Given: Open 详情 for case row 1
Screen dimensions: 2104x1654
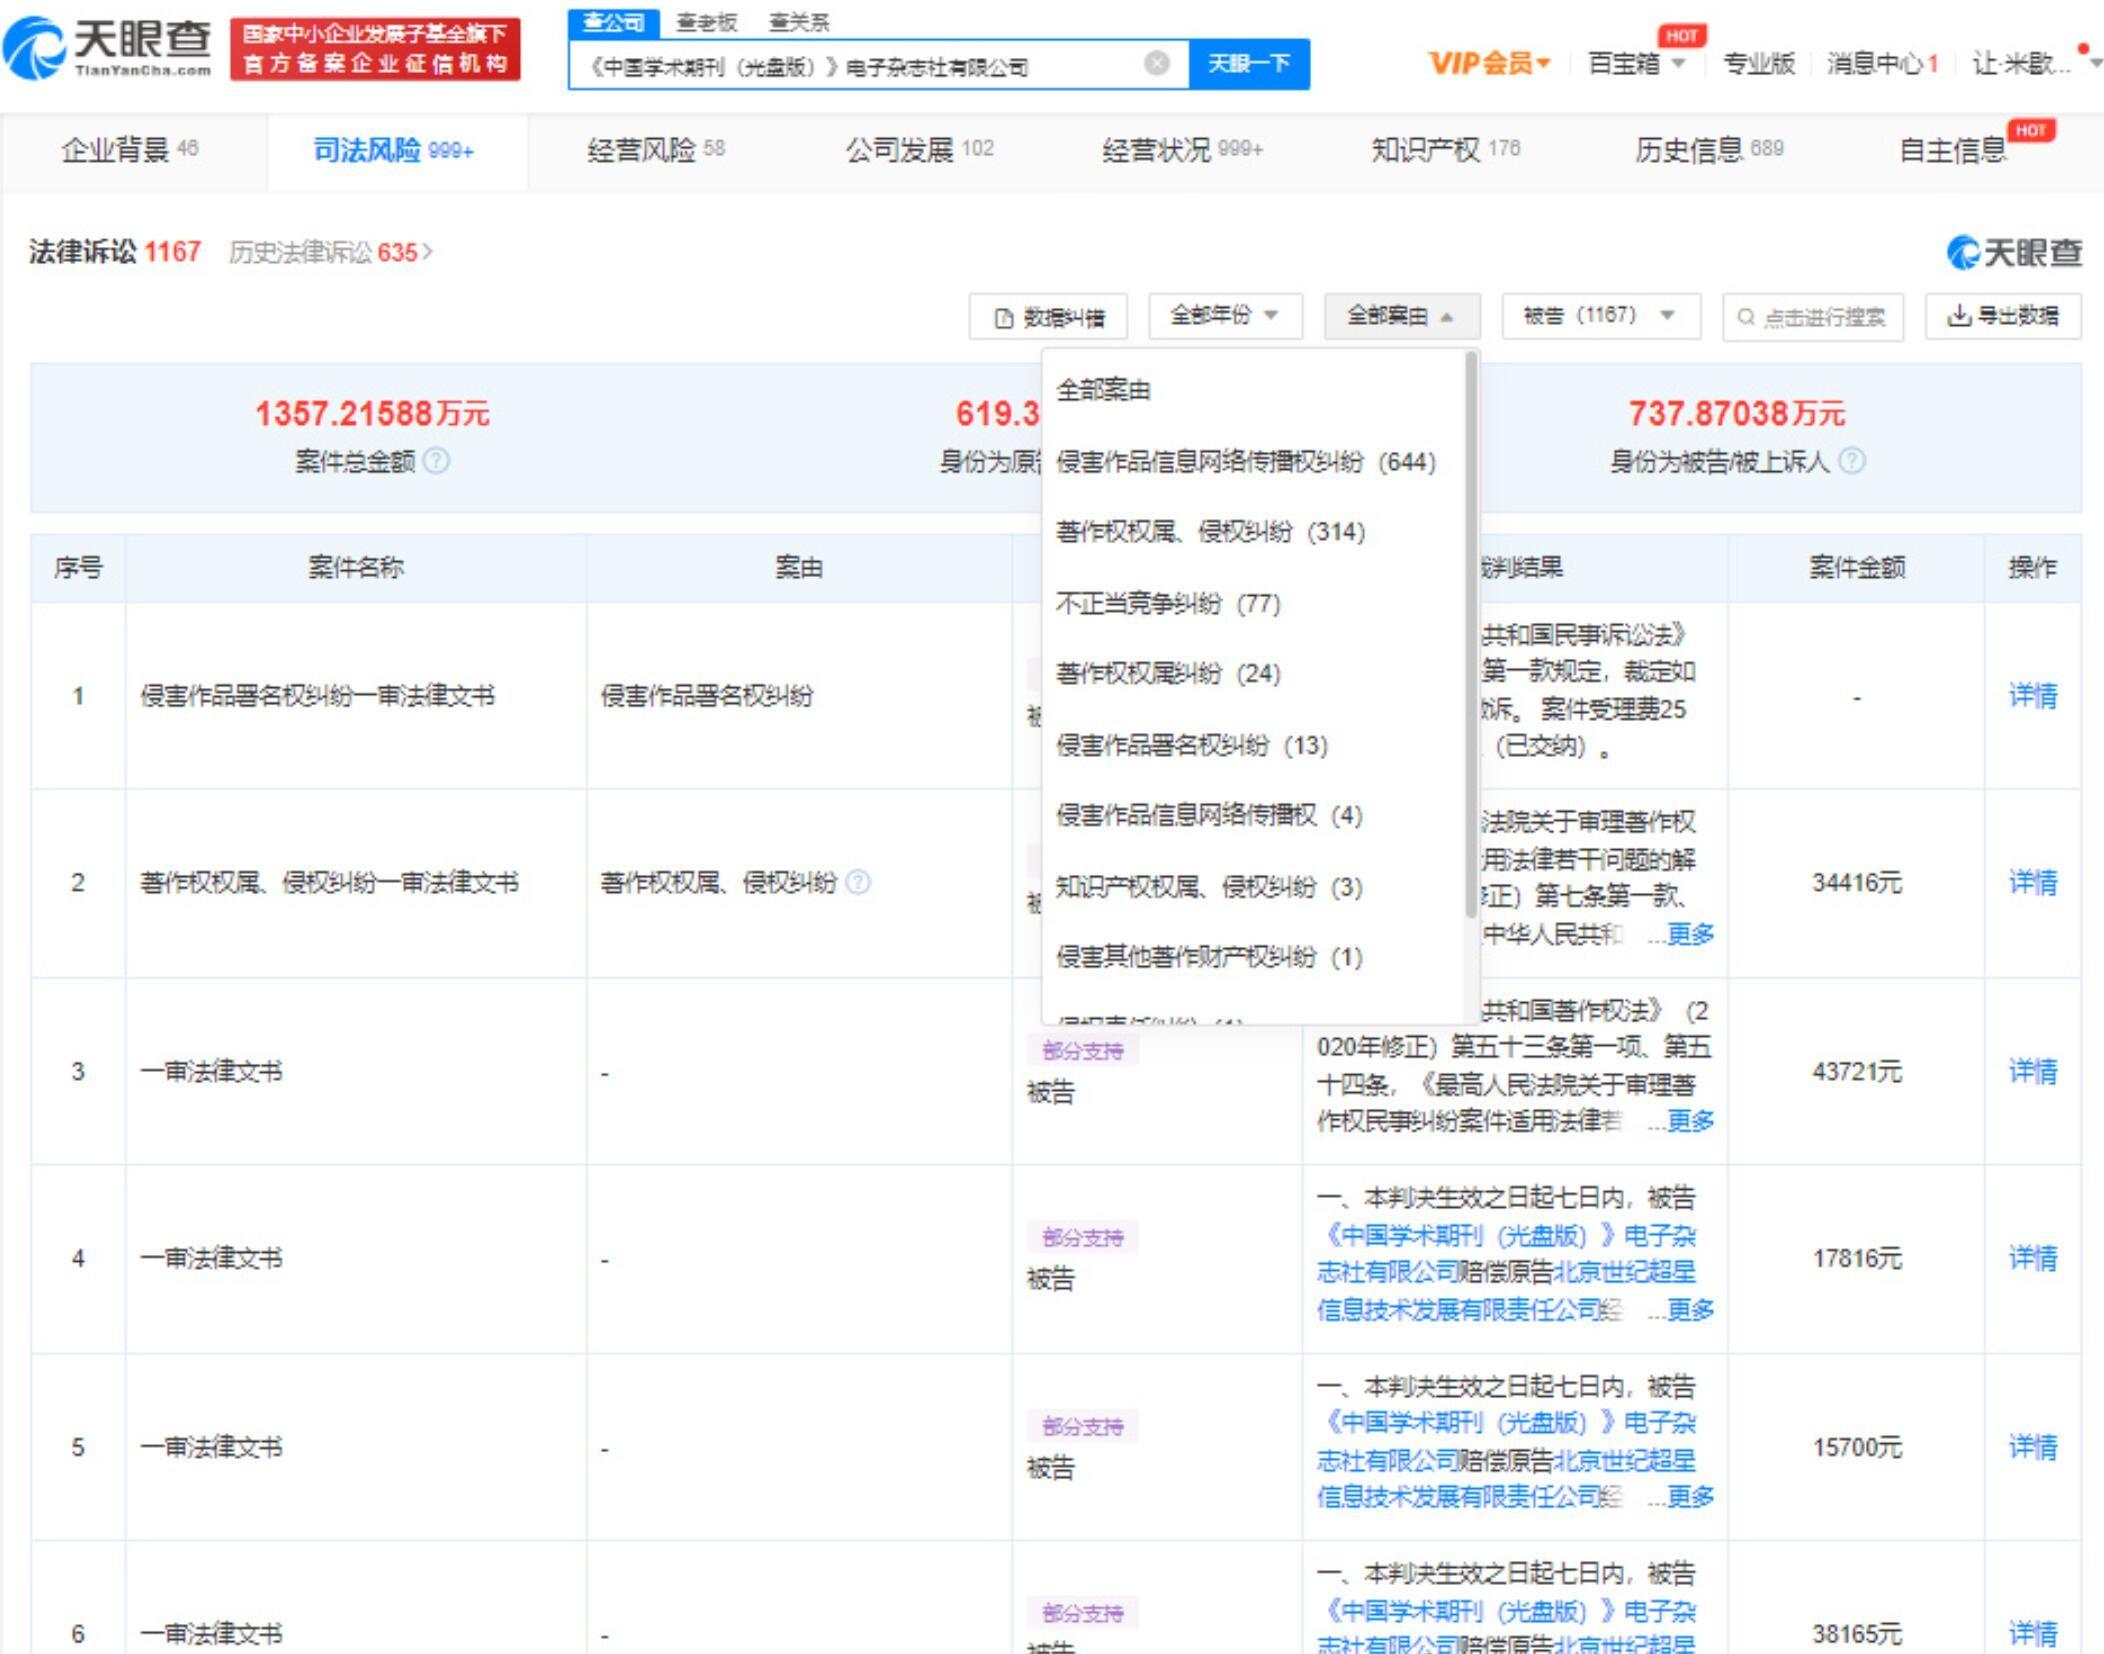Looking at the screenshot, I should (2033, 696).
